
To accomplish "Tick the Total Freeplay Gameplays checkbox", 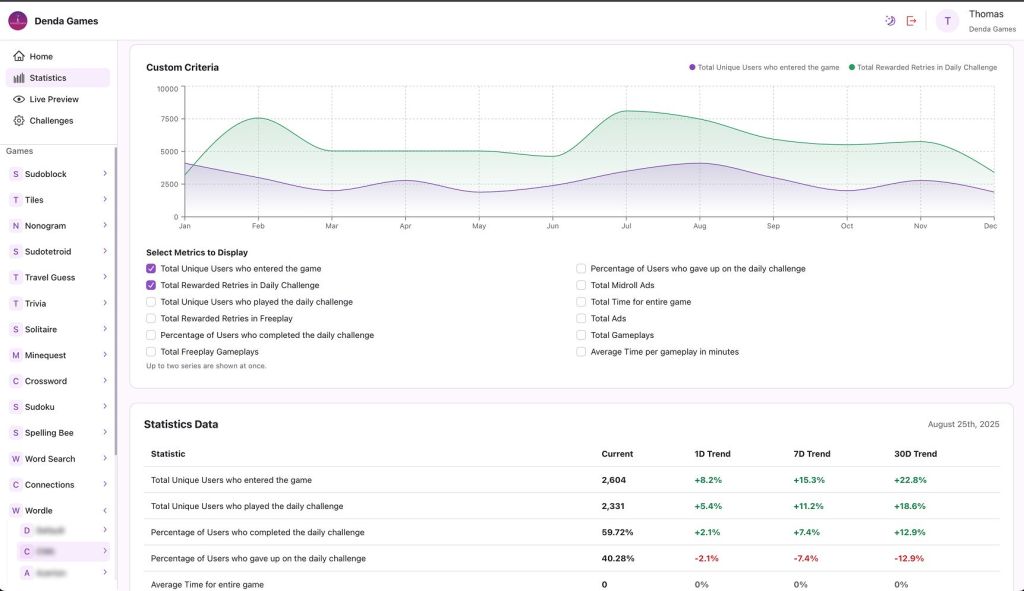I will [x=151, y=352].
